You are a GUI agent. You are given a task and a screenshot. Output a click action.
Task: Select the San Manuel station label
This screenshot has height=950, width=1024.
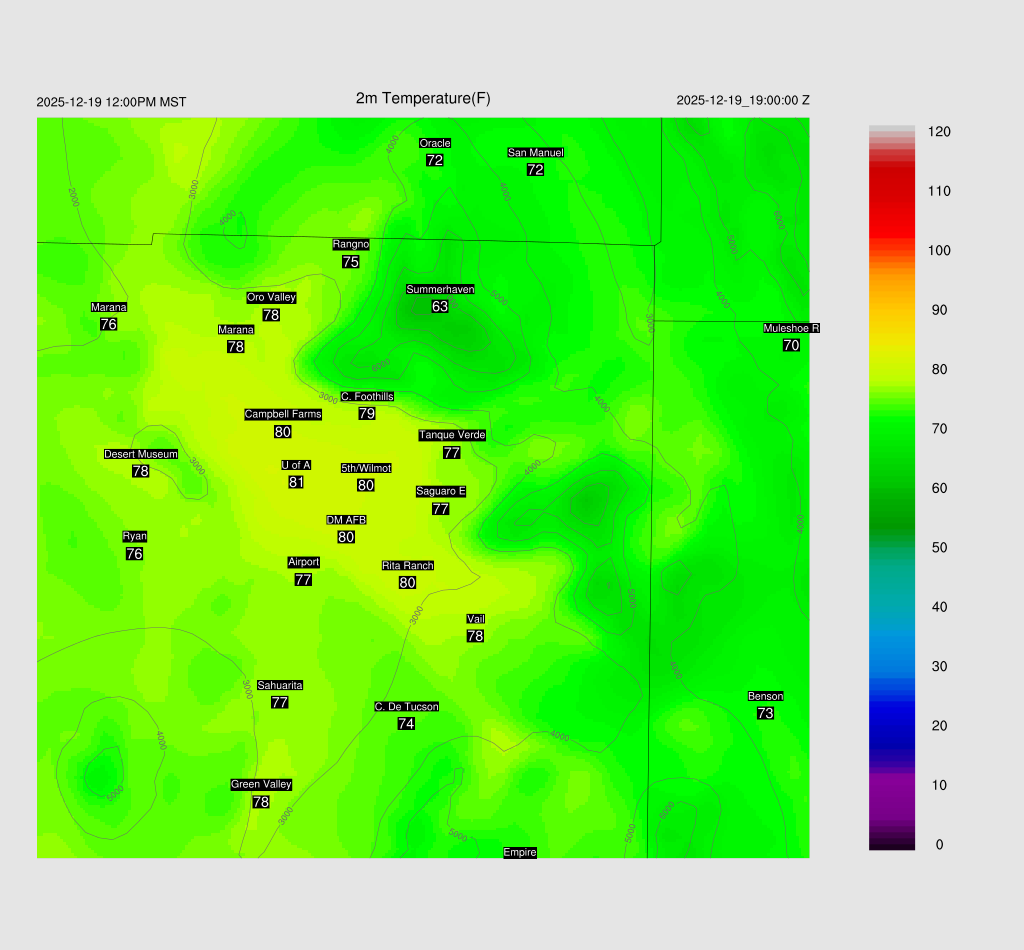(x=535, y=153)
